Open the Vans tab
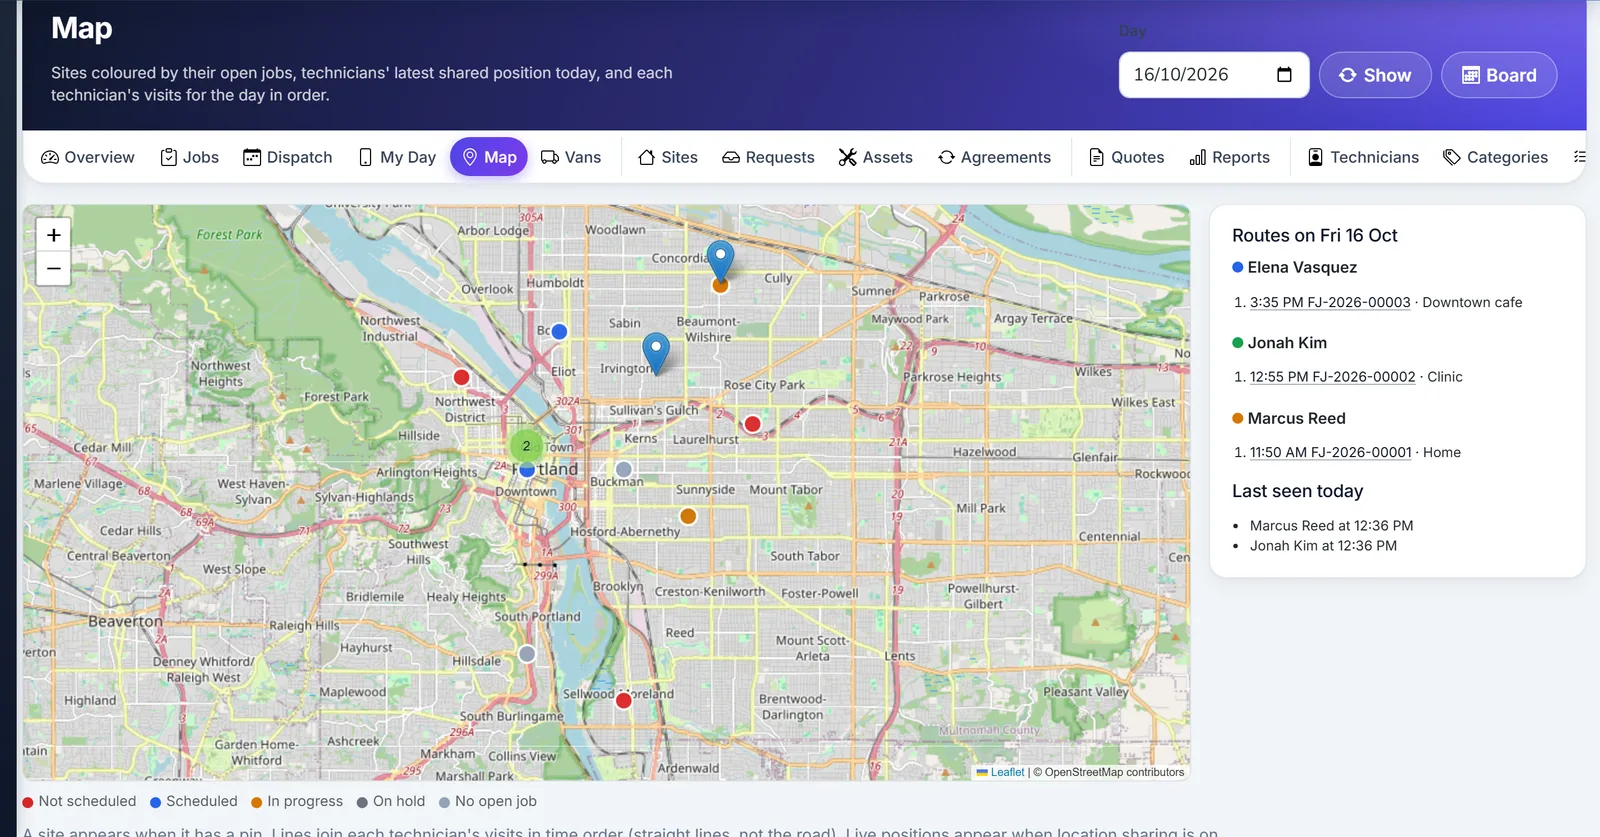The height and width of the screenshot is (837, 1600). click(571, 157)
